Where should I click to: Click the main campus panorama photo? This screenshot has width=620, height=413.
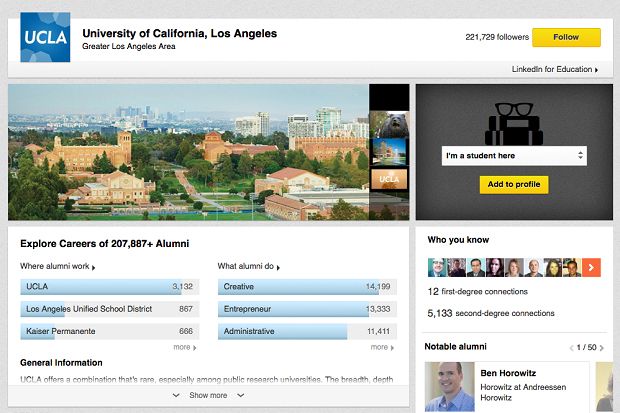(x=189, y=152)
